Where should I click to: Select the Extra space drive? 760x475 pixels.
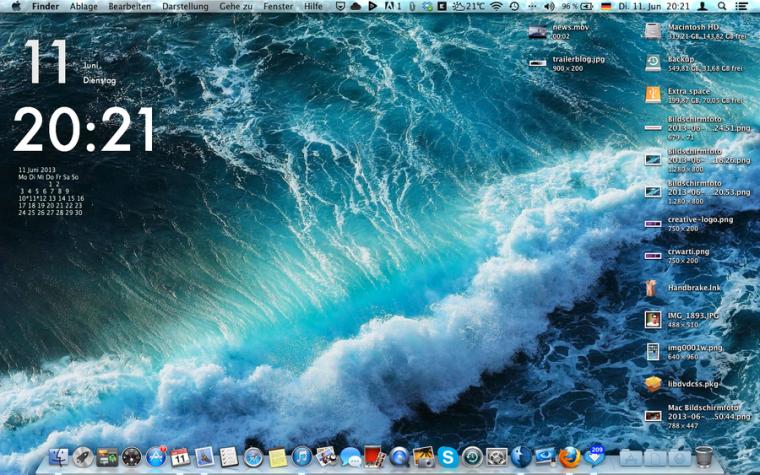pos(653,95)
